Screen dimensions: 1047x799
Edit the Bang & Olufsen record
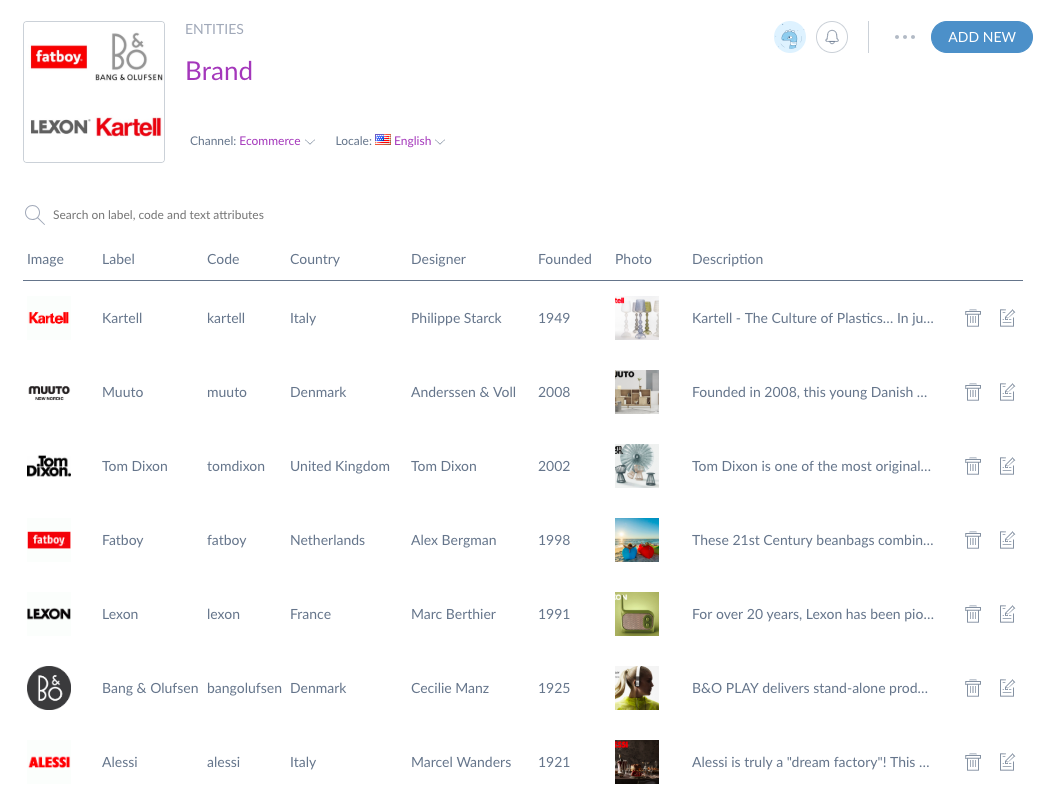click(1007, 688)
